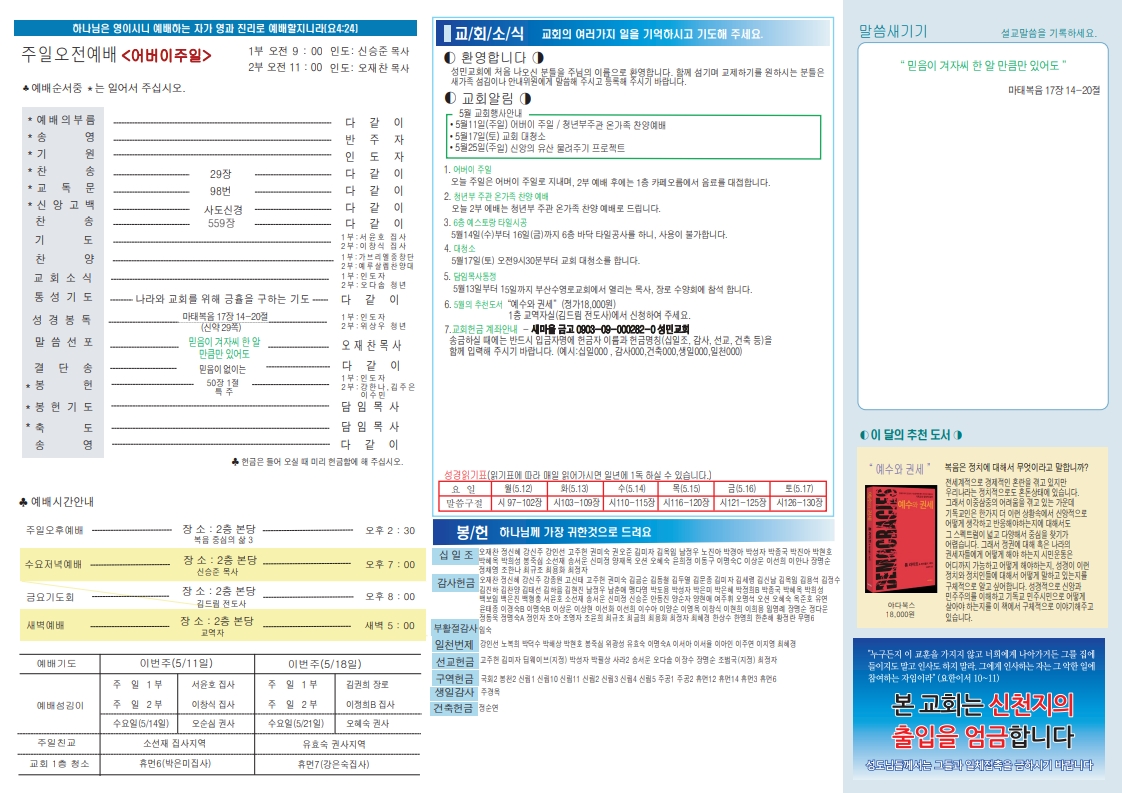Click the '금요기도회' row label
Image resolution: width=1122 pixels, height=793 pixels.
tap(50, 597)
